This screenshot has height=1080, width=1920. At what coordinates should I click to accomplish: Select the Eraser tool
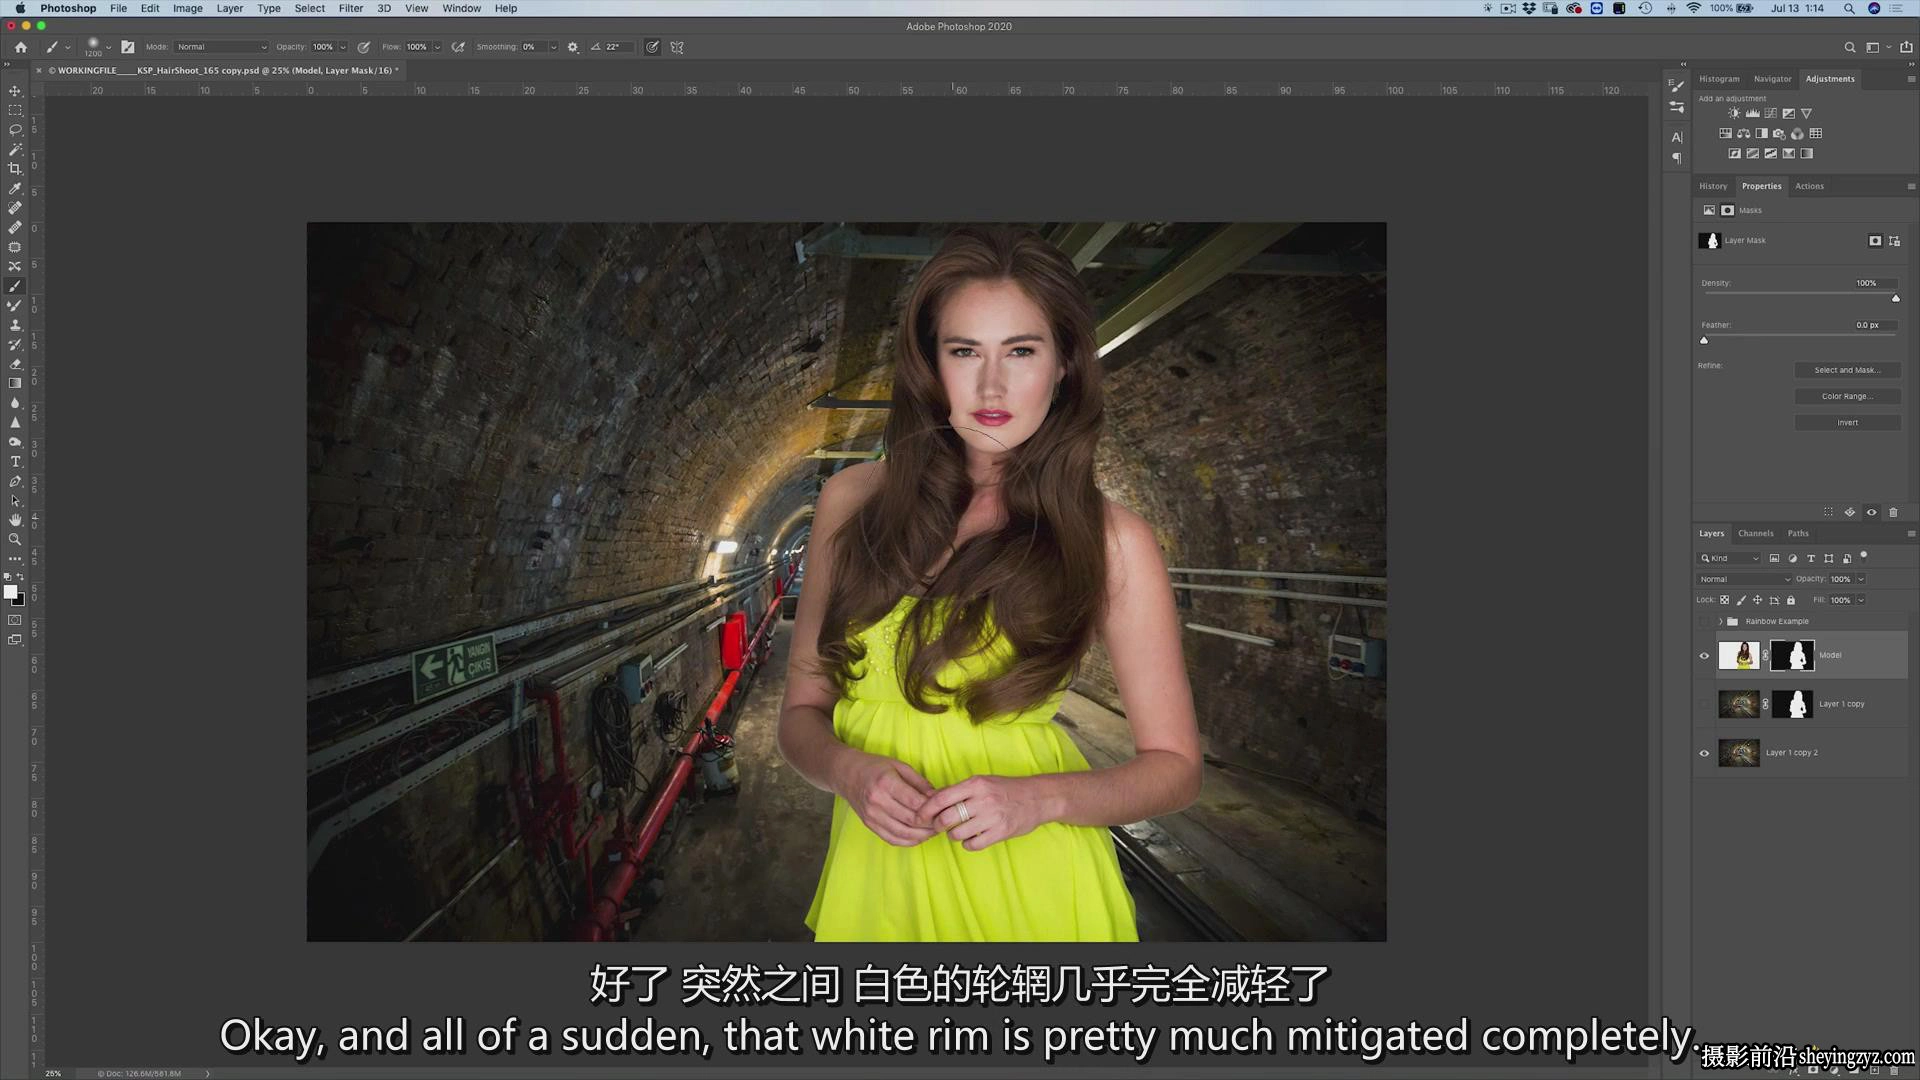click(15, 364)
